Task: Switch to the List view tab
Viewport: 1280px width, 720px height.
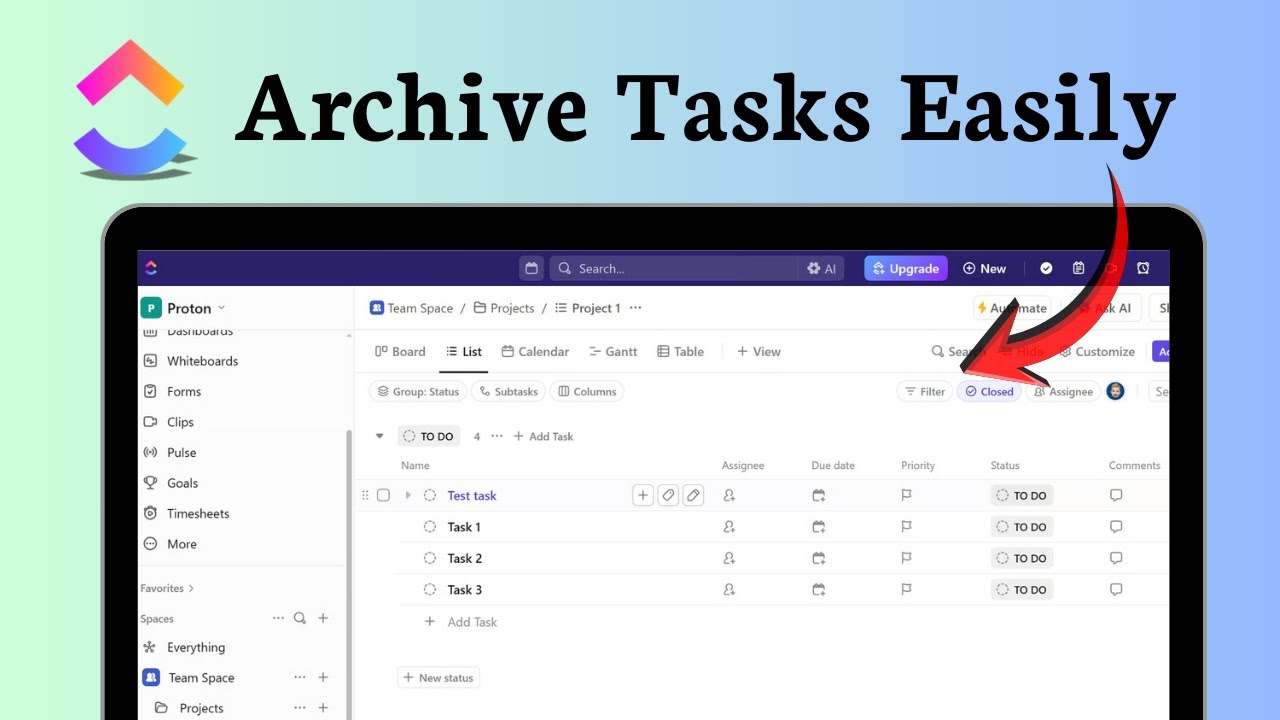Action: point(464,352)
